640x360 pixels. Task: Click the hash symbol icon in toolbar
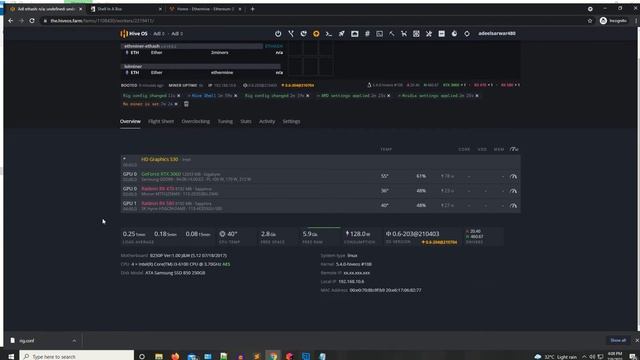pyautogui.click(x=367, y=33)
